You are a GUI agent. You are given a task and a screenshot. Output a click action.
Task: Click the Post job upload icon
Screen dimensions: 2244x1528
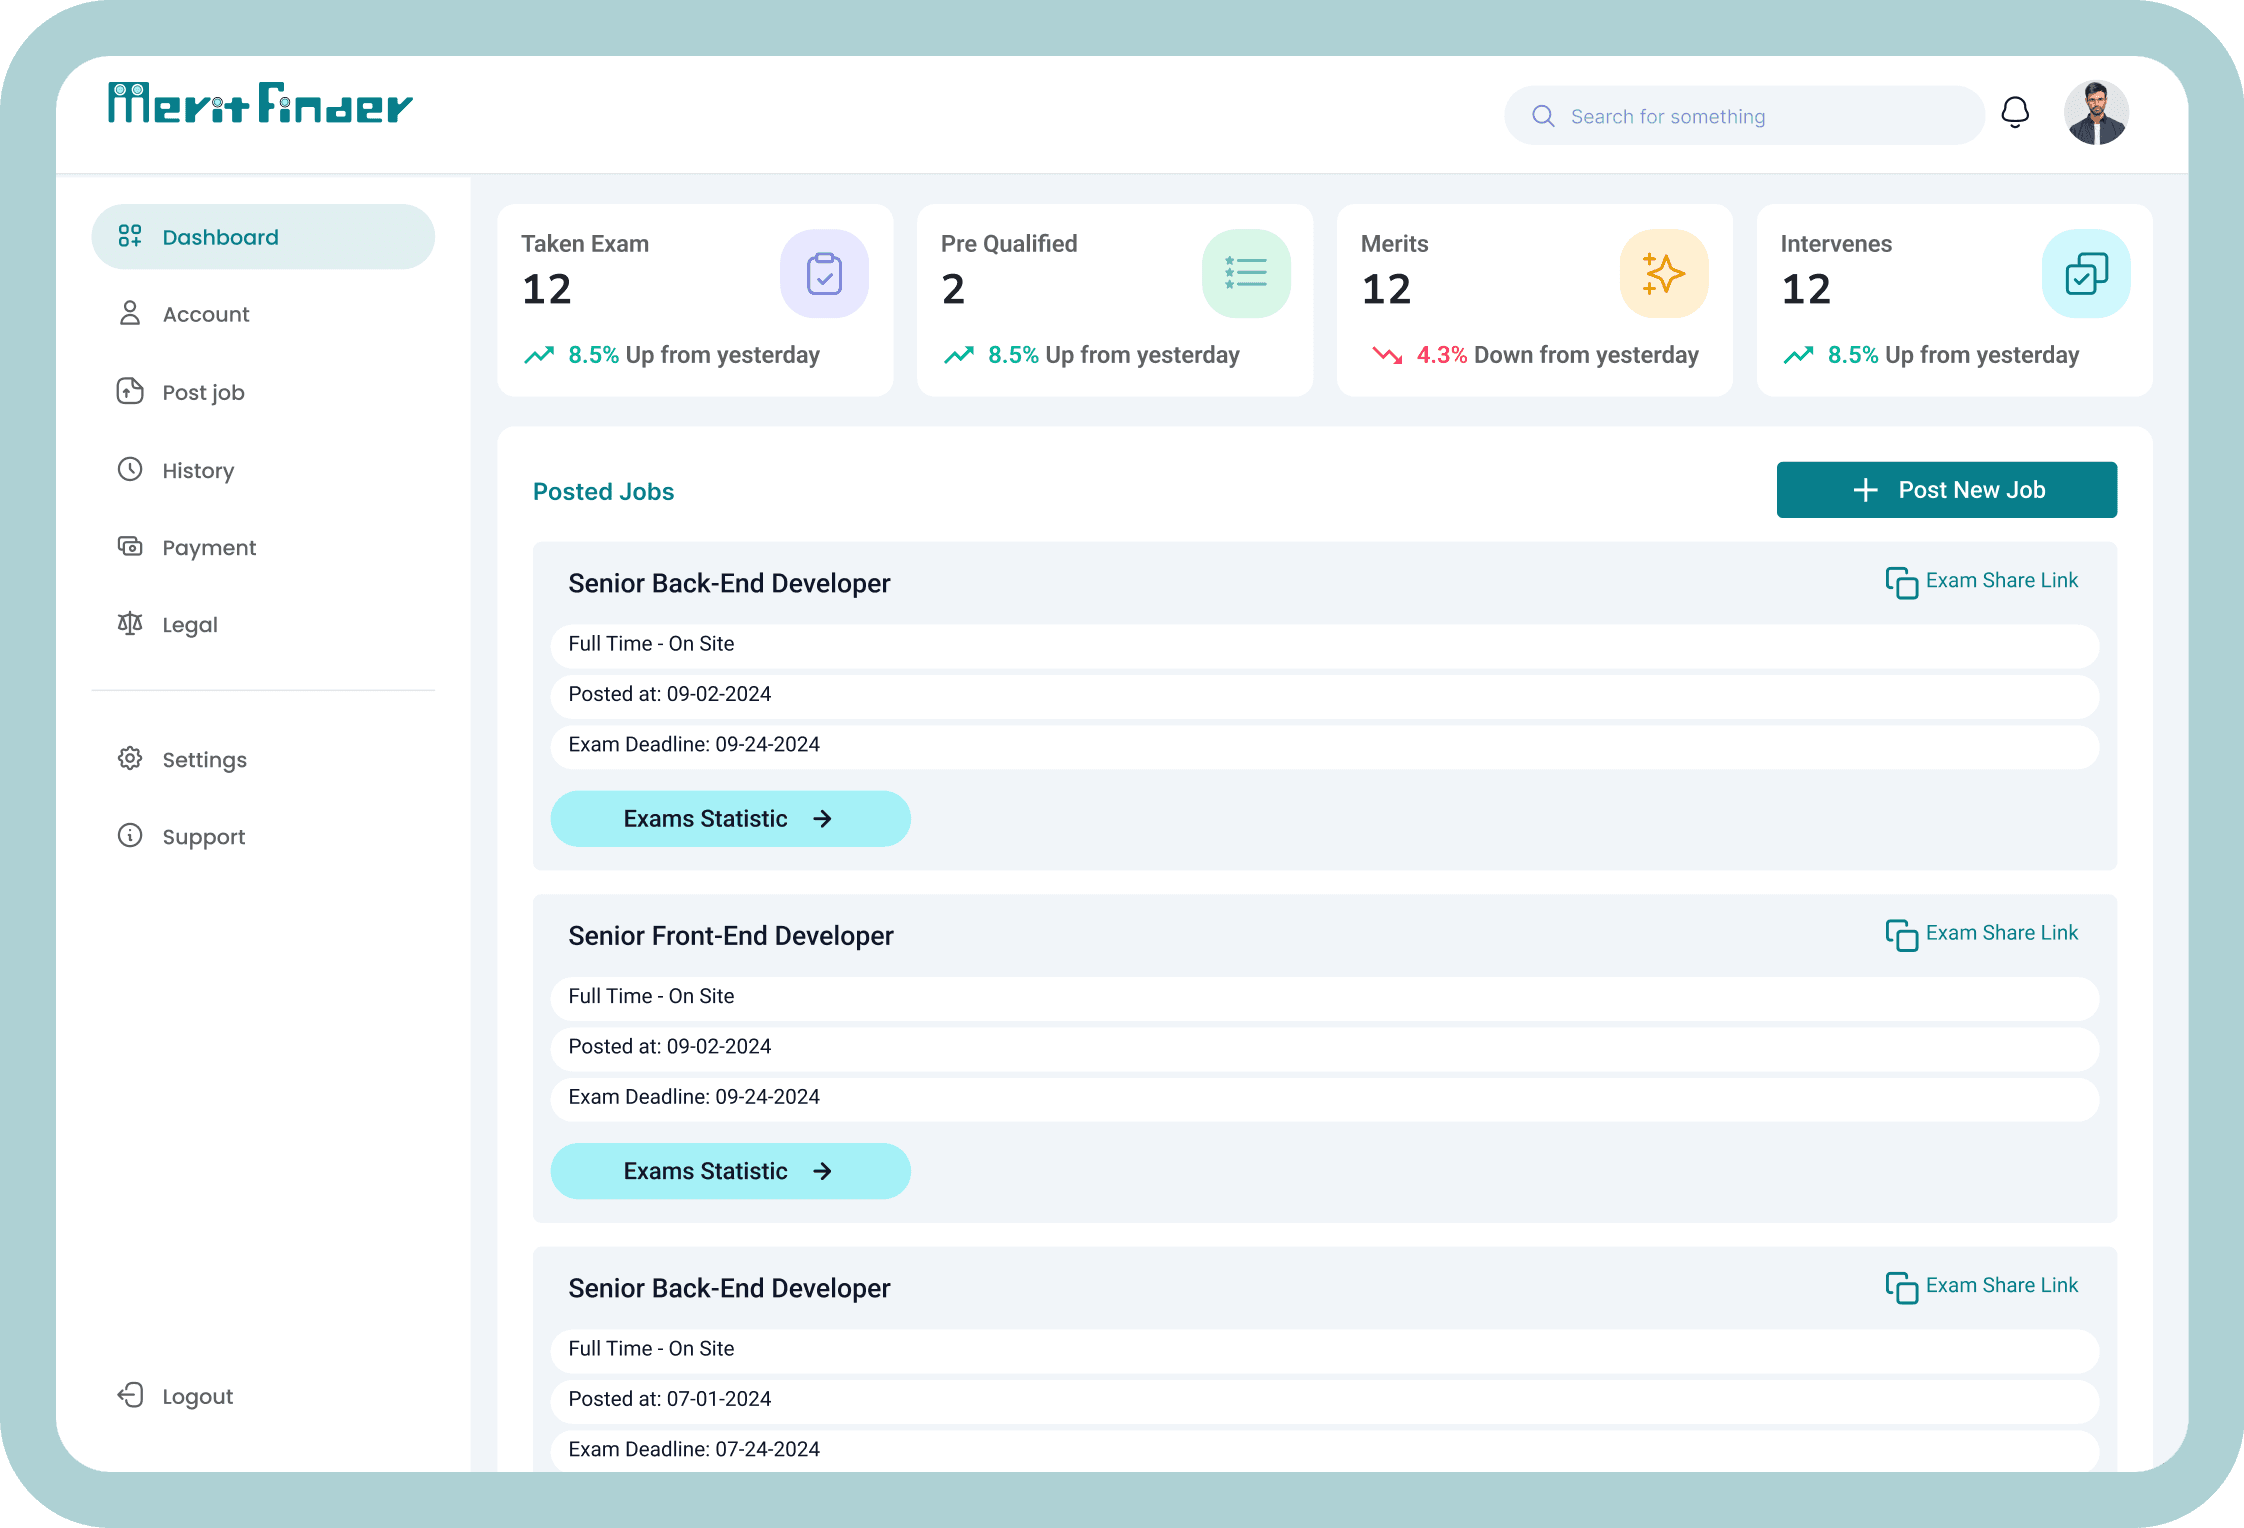pyautogui.click(x=130, y=391)
